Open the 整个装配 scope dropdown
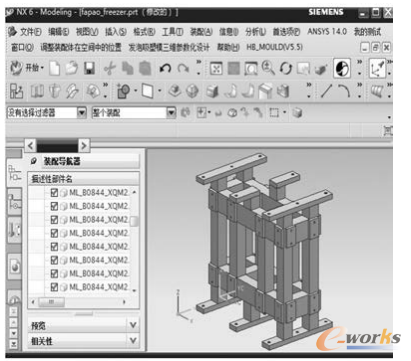This screenshot has height=361, width=411. (171, 113)
